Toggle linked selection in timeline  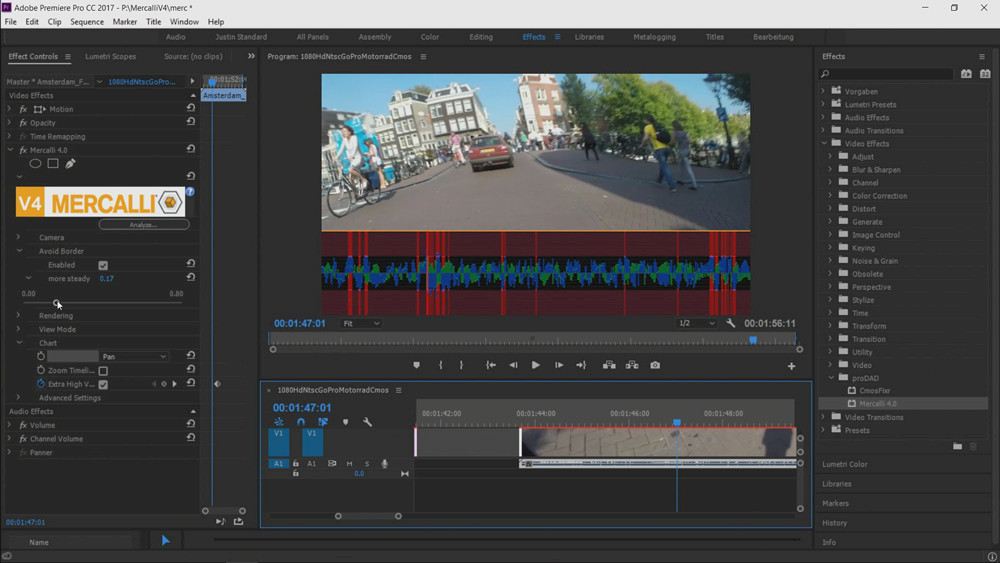(x=323, y=422)
